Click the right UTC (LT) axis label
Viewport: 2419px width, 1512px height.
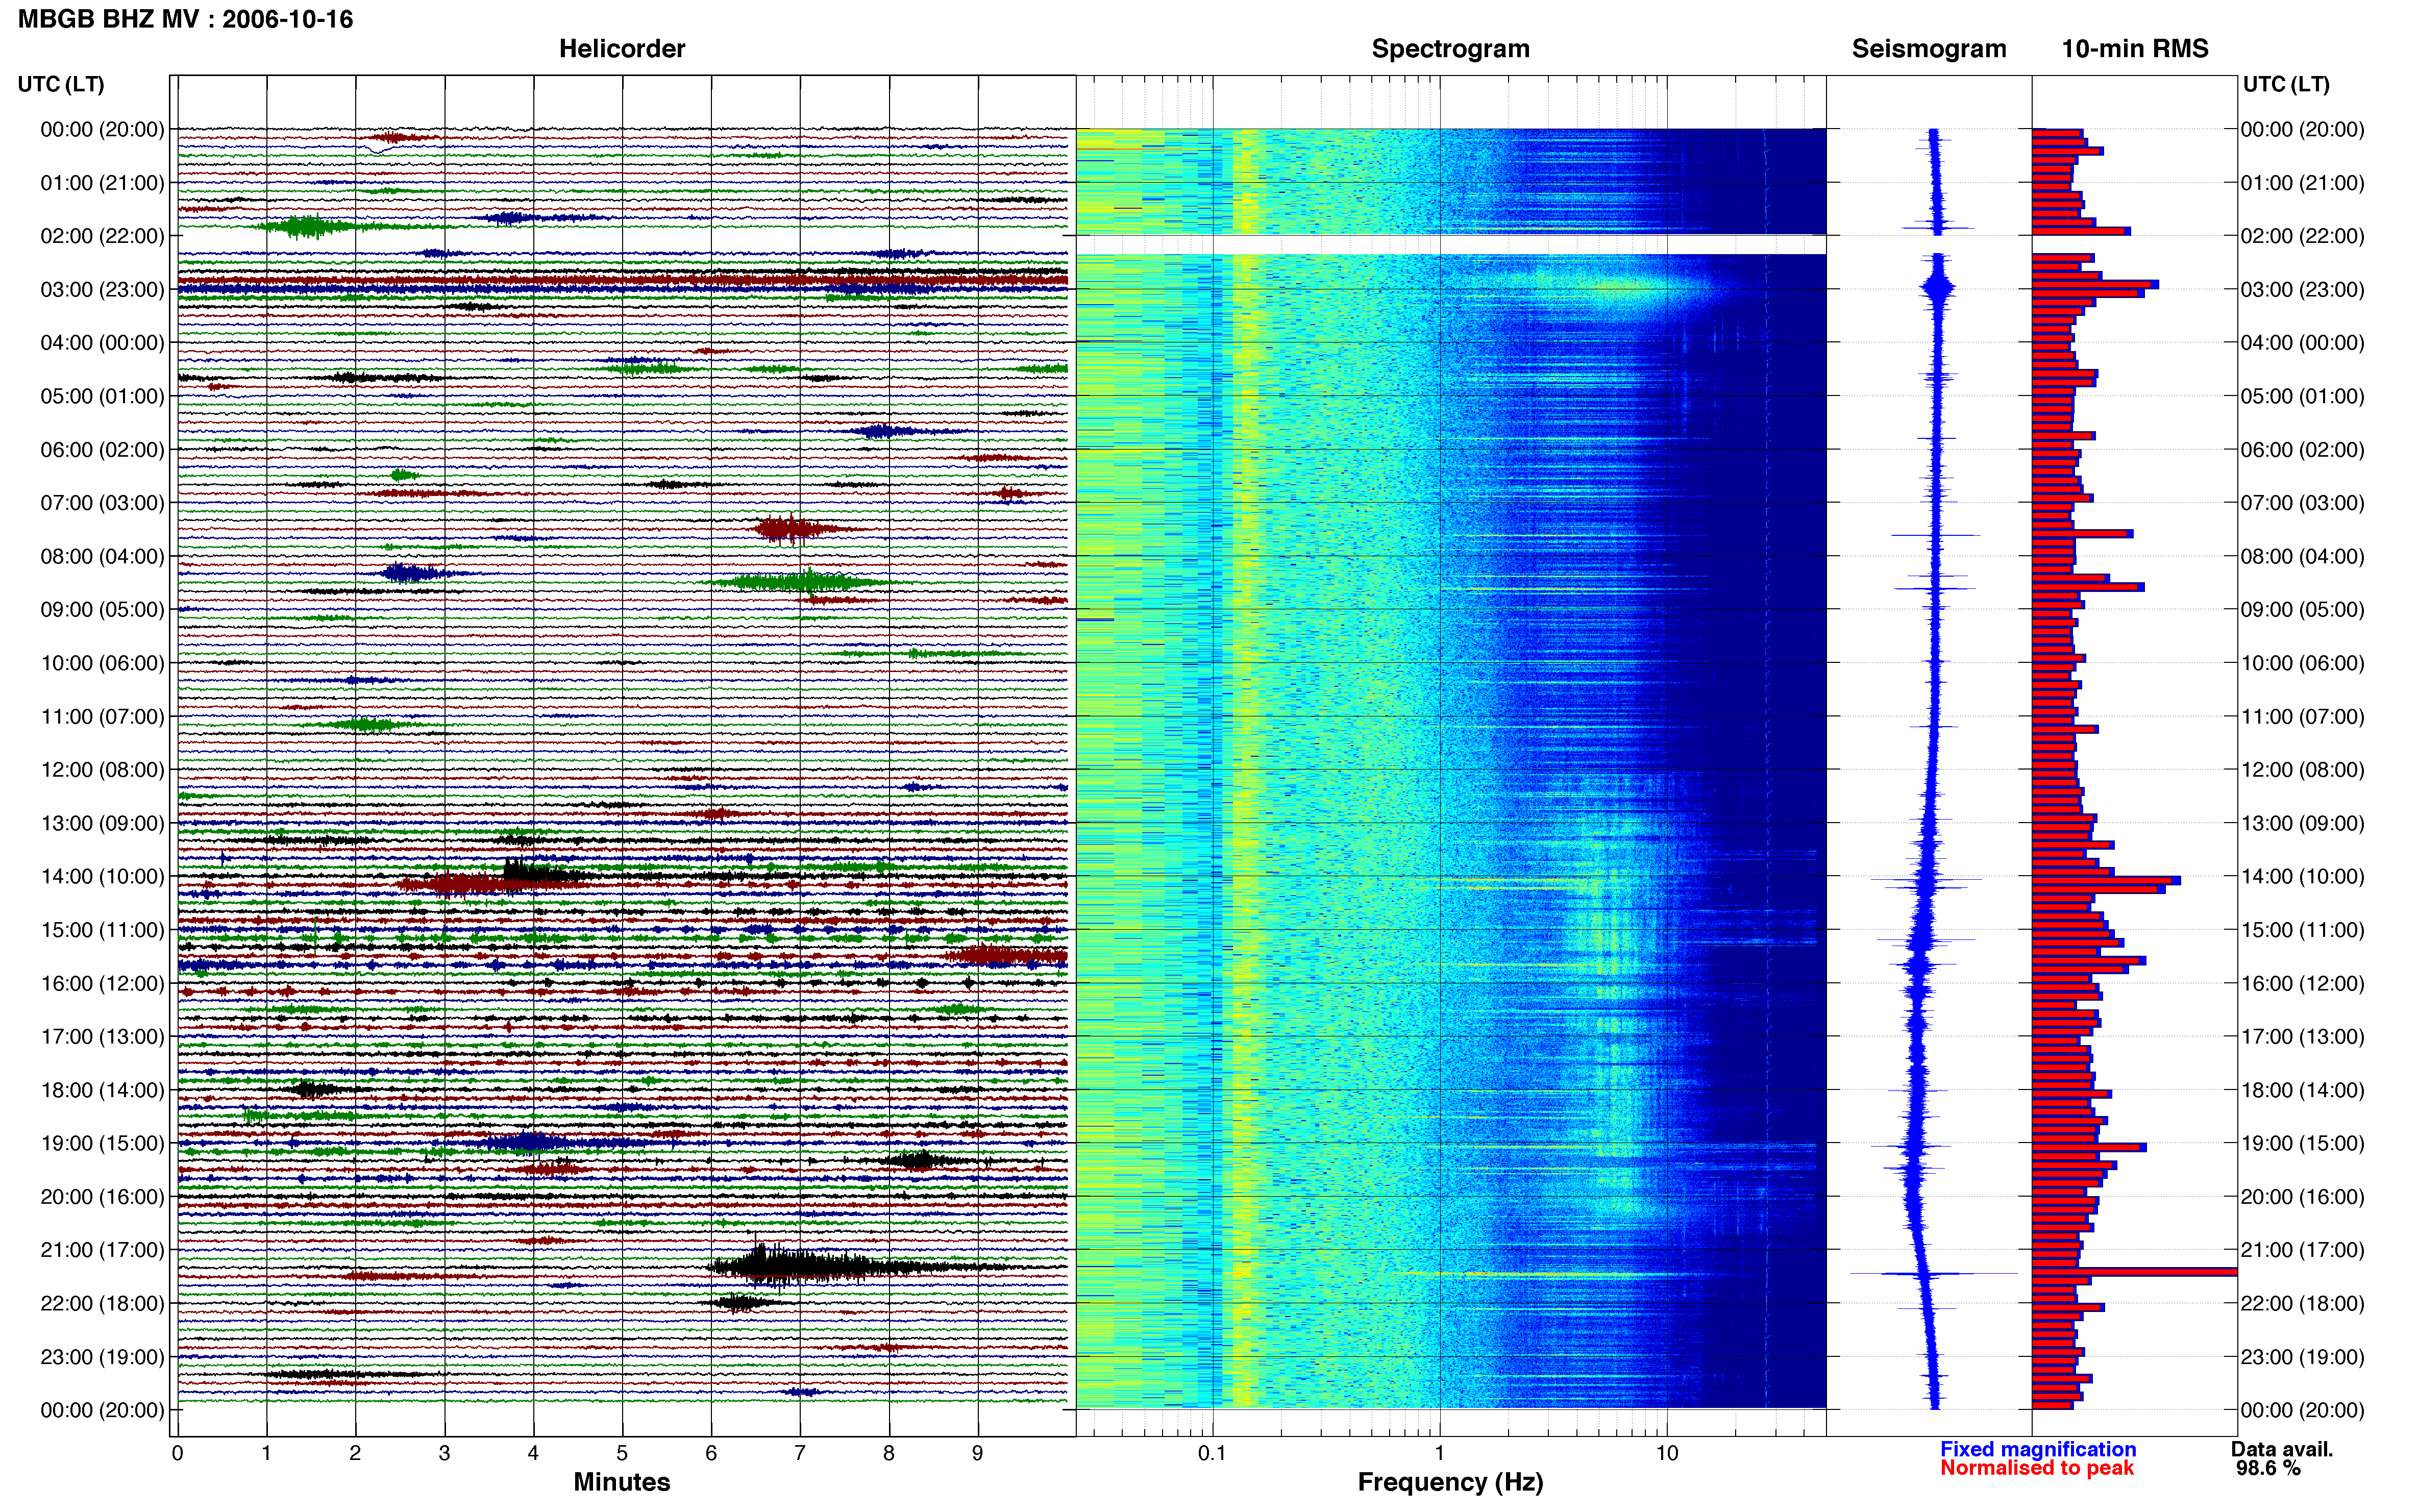[x=2286, y=84]
